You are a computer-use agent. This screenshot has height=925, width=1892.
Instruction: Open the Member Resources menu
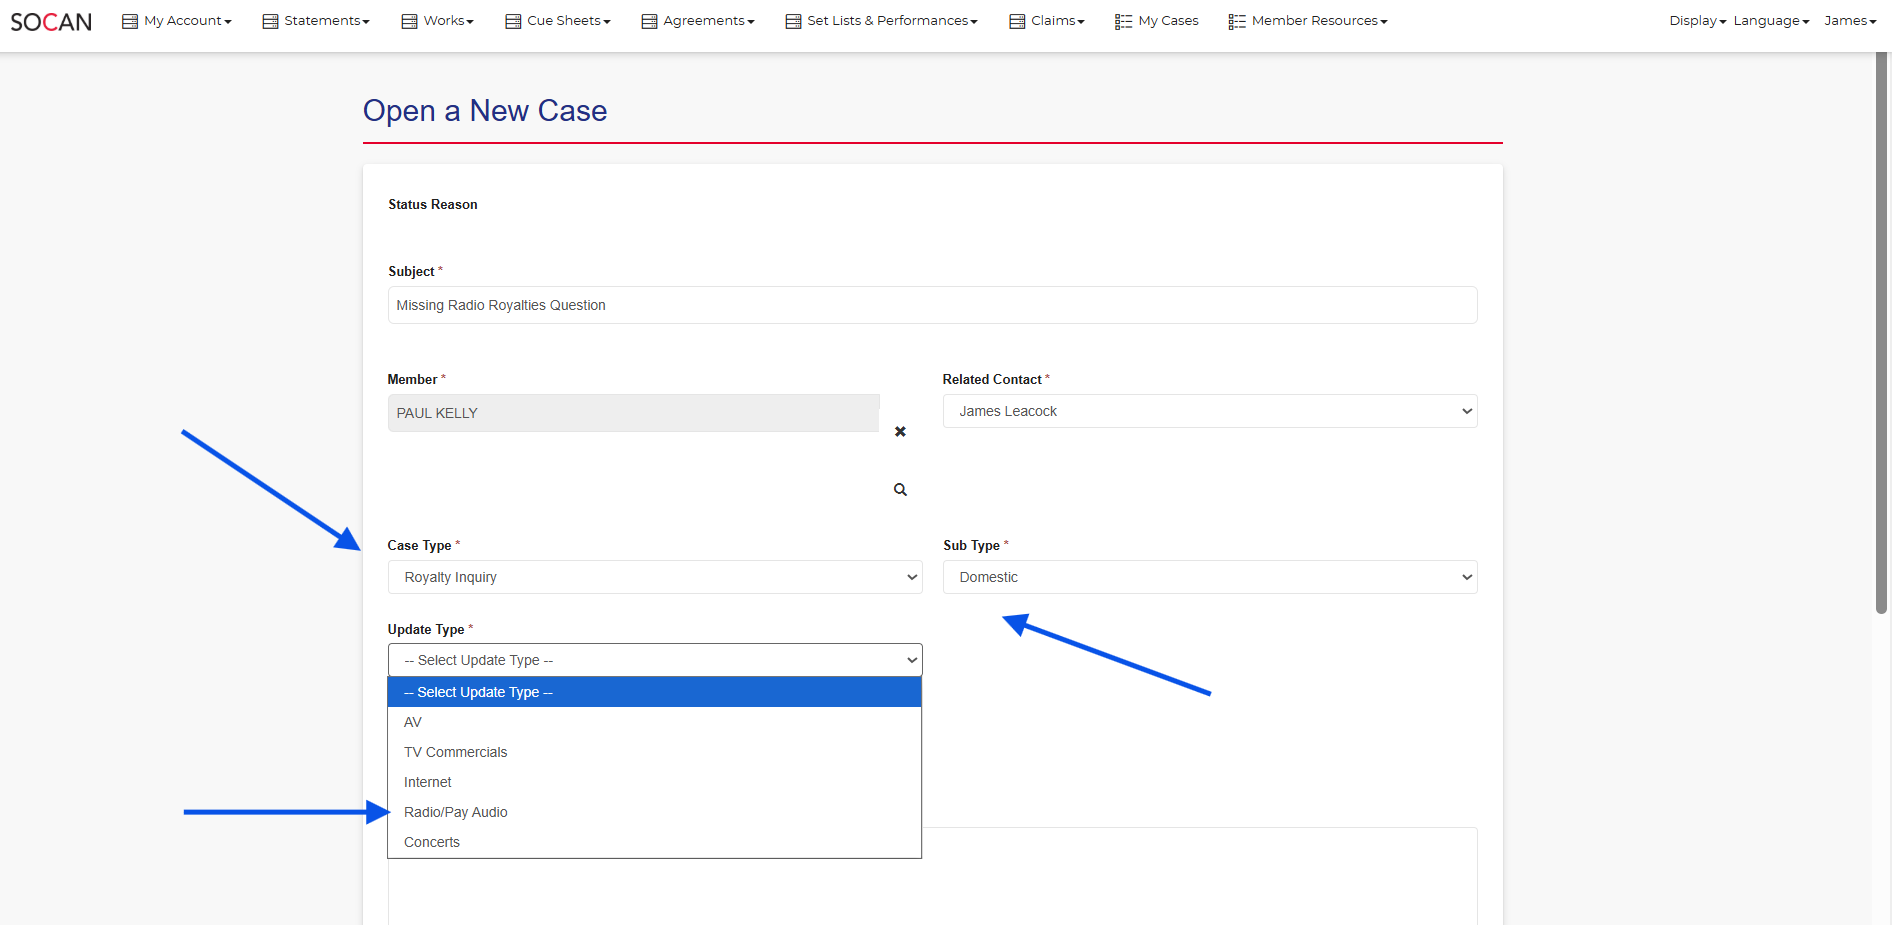pyautogui.click(x=1308, y=21)
